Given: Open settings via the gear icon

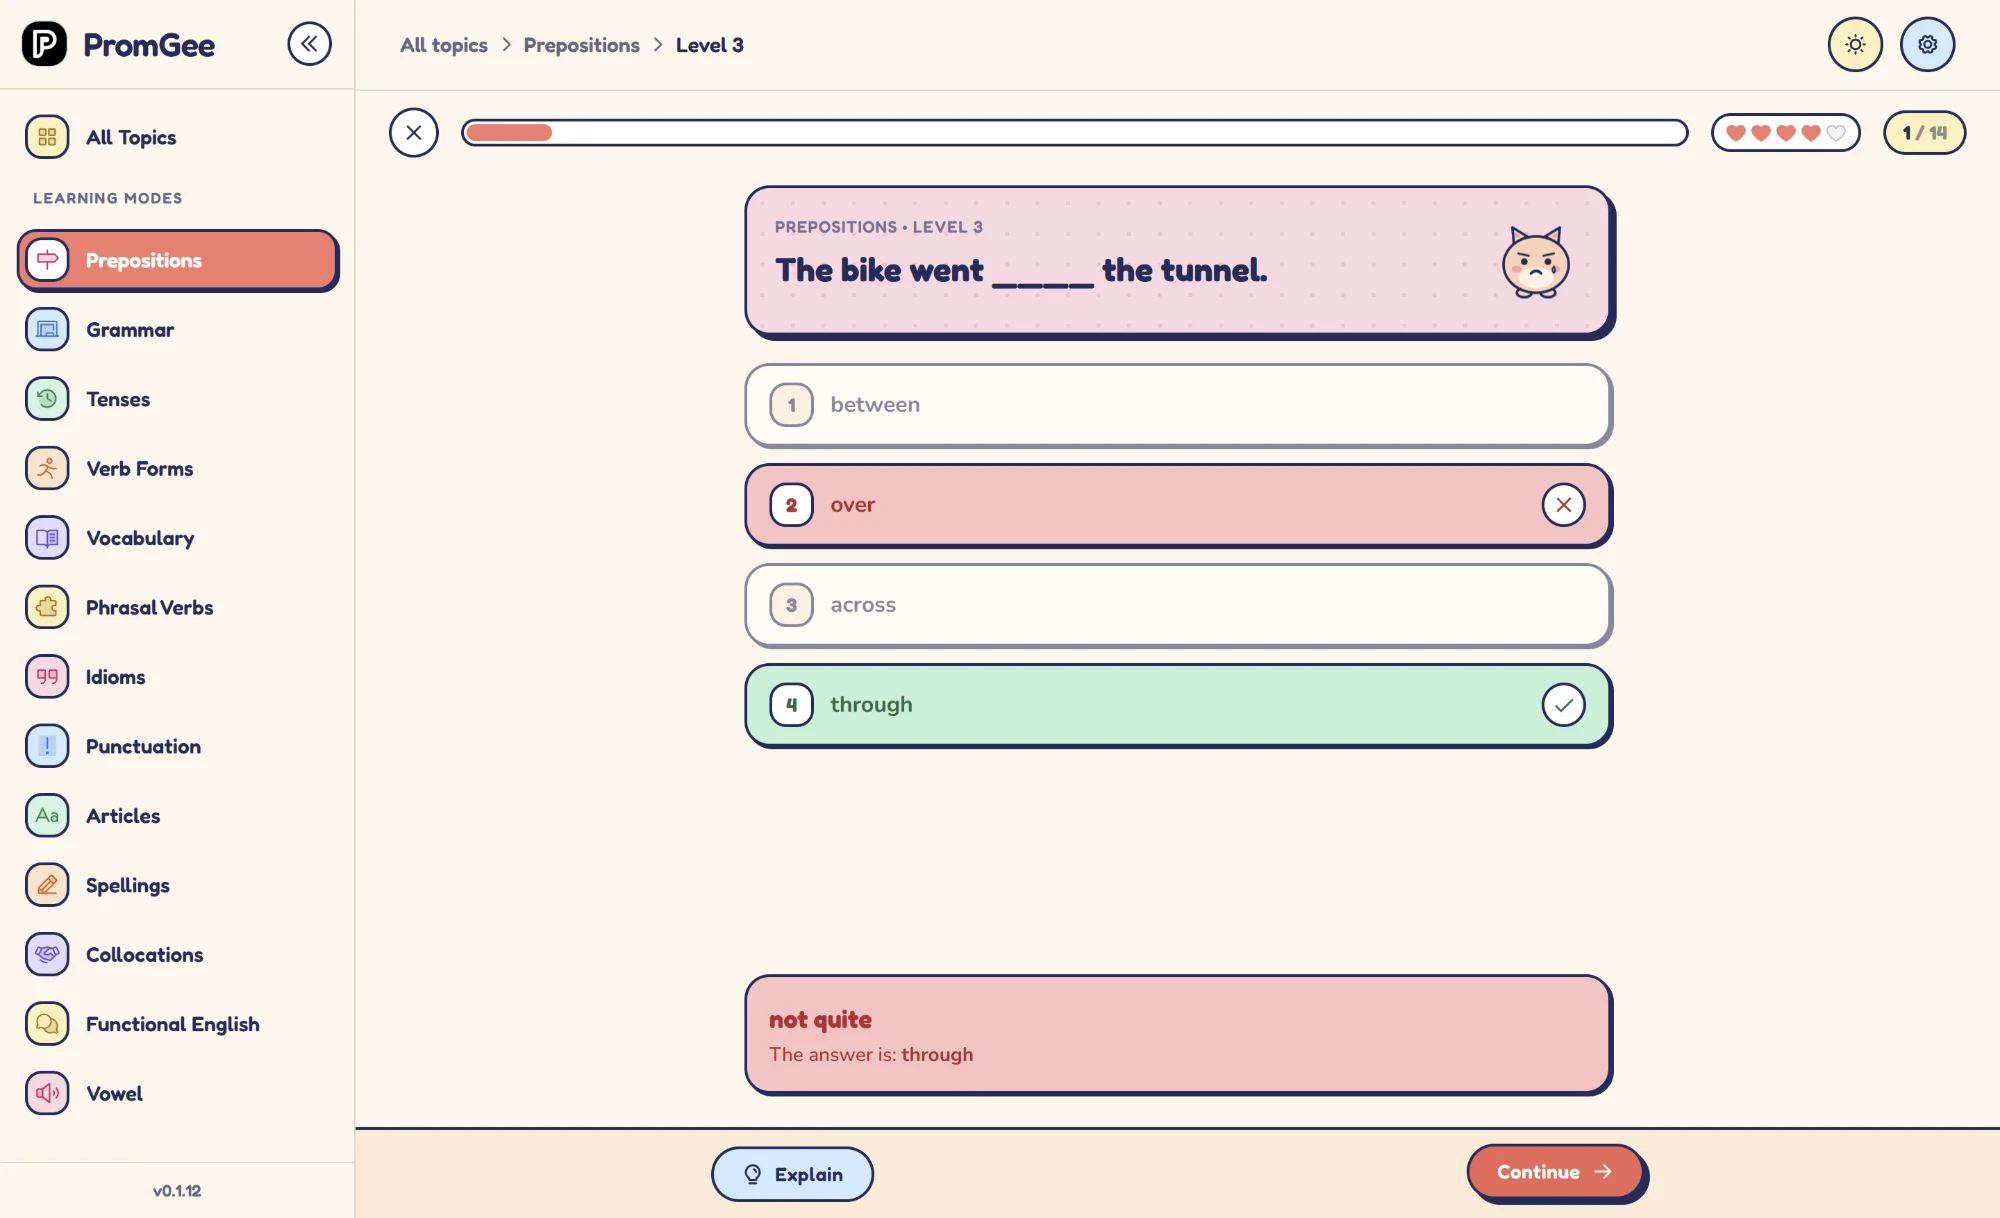Looking at the screenshot, I should click(x=1927, y=45).
